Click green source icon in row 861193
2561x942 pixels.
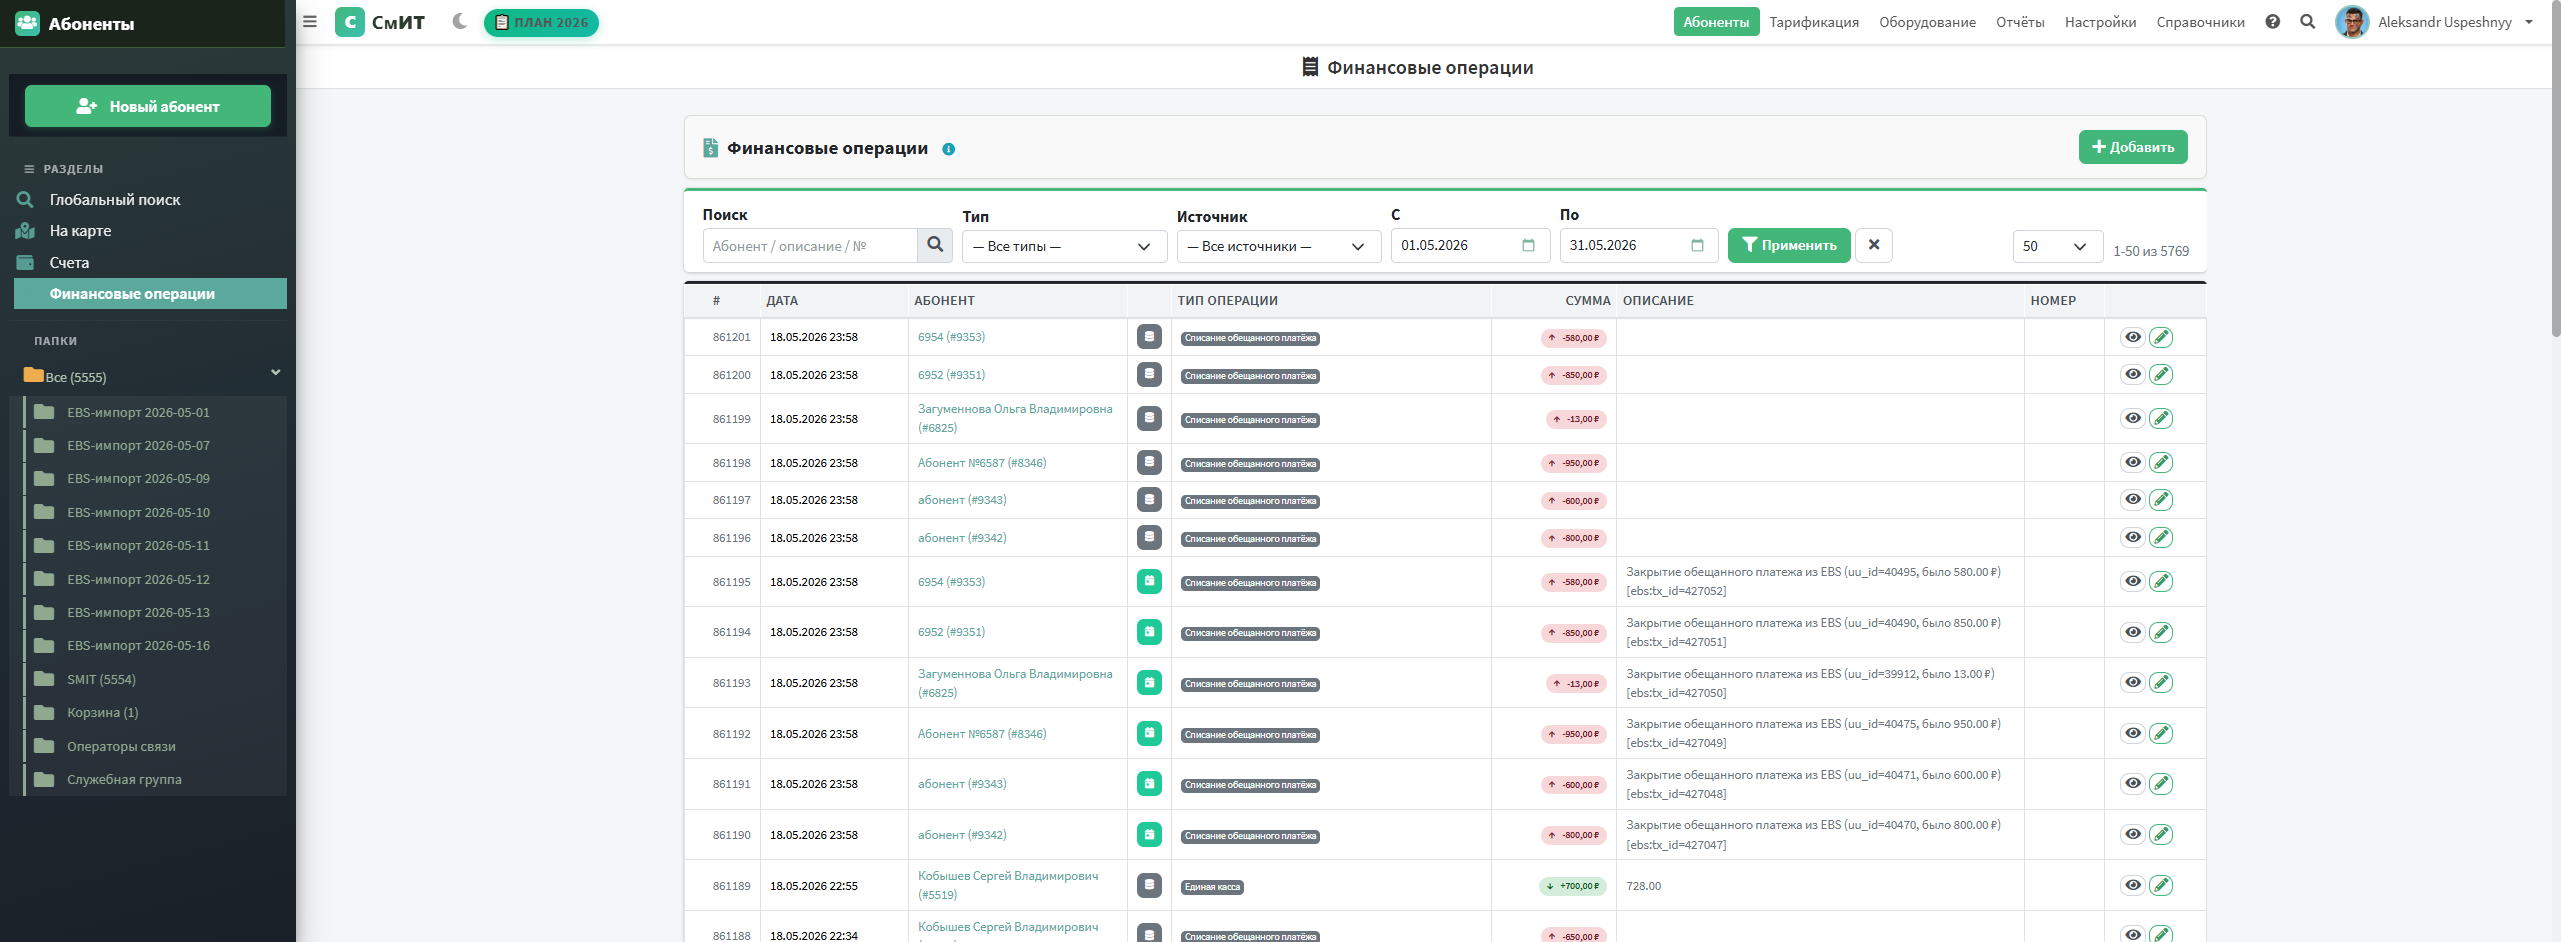pos(1149,682)
